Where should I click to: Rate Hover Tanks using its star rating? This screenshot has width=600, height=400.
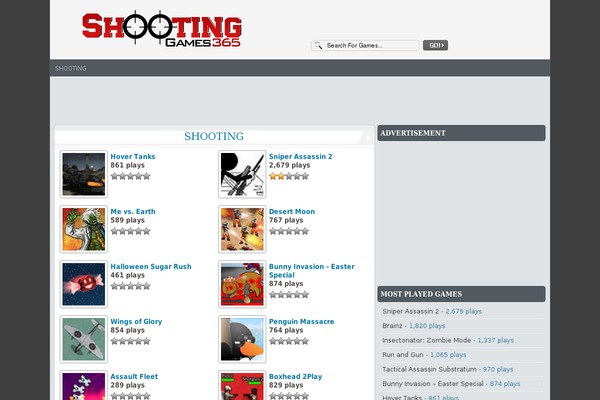pos(130,176)
